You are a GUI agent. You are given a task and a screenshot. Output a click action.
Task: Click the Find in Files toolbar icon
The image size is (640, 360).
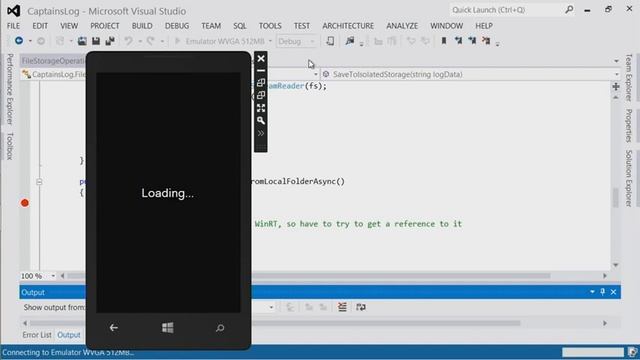pos(350,41)
